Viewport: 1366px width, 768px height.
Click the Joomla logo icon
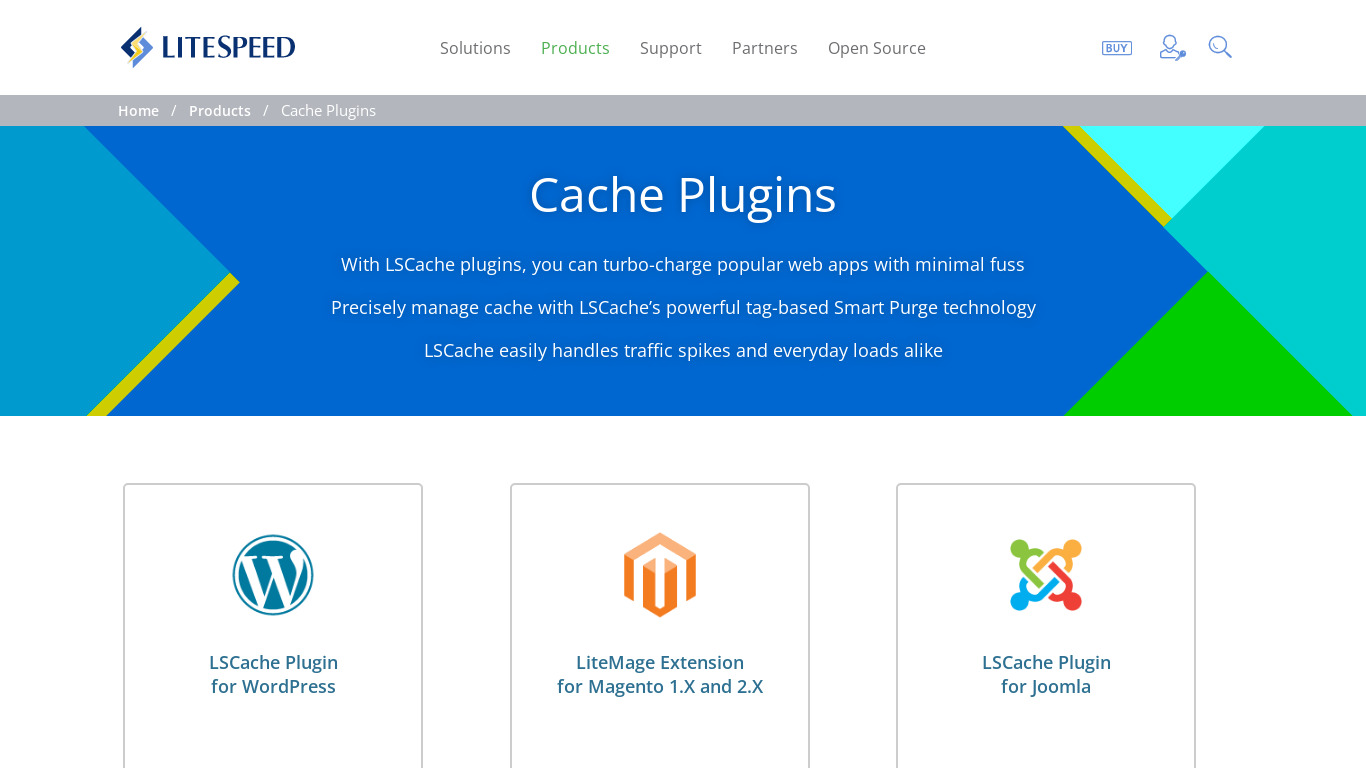(1046, 575)
